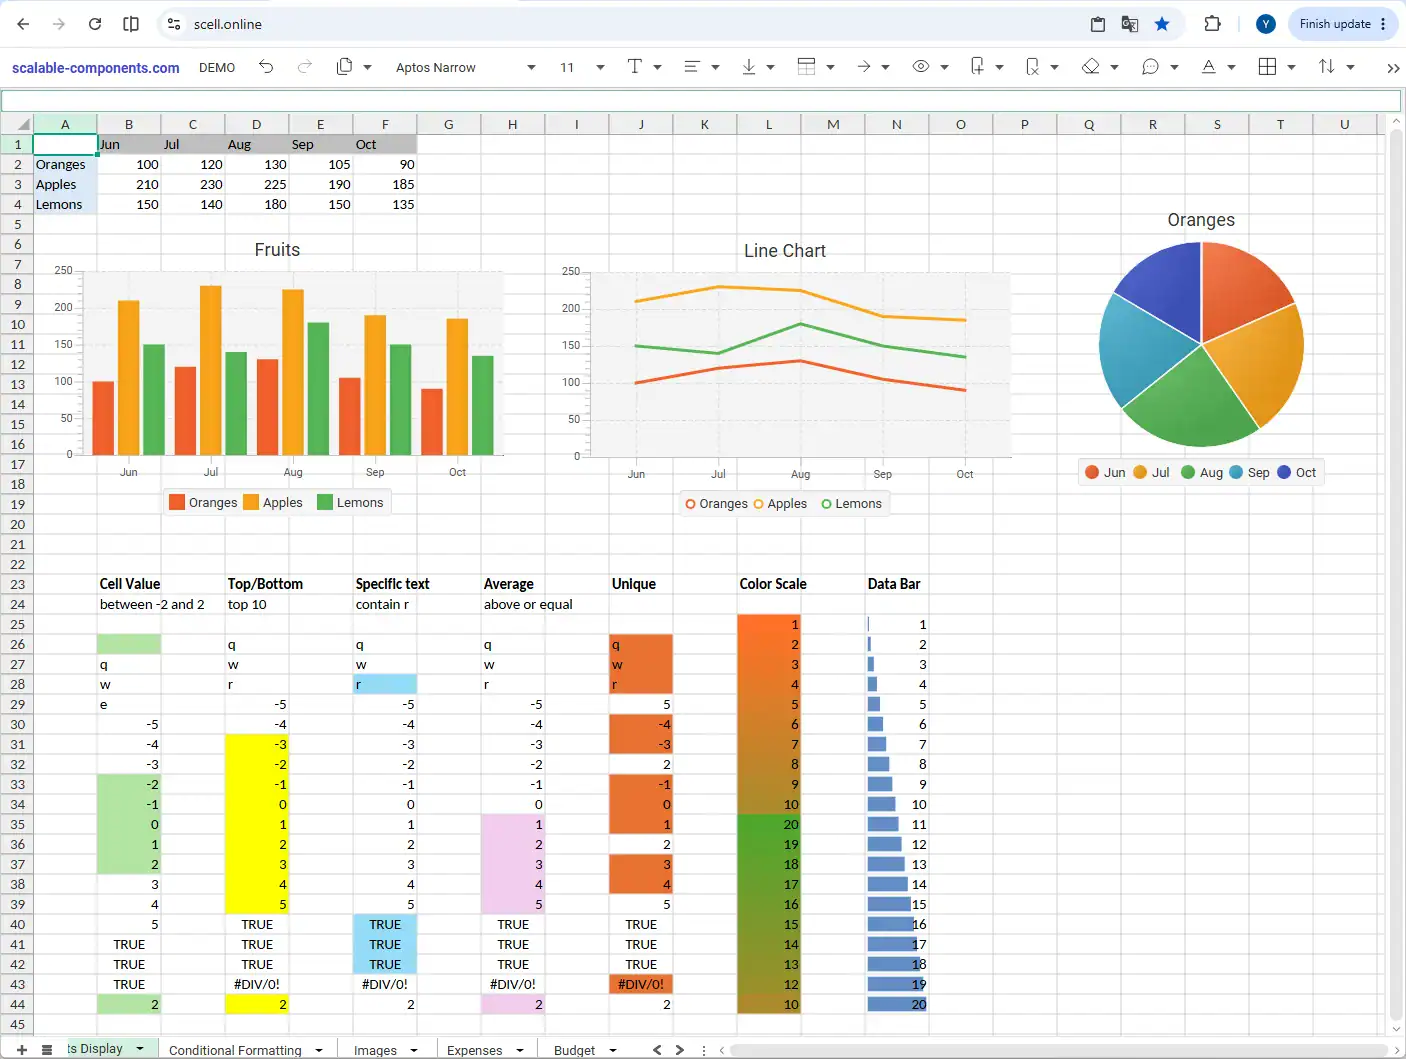Expand the text style dropdown arrow

[657, 67]
